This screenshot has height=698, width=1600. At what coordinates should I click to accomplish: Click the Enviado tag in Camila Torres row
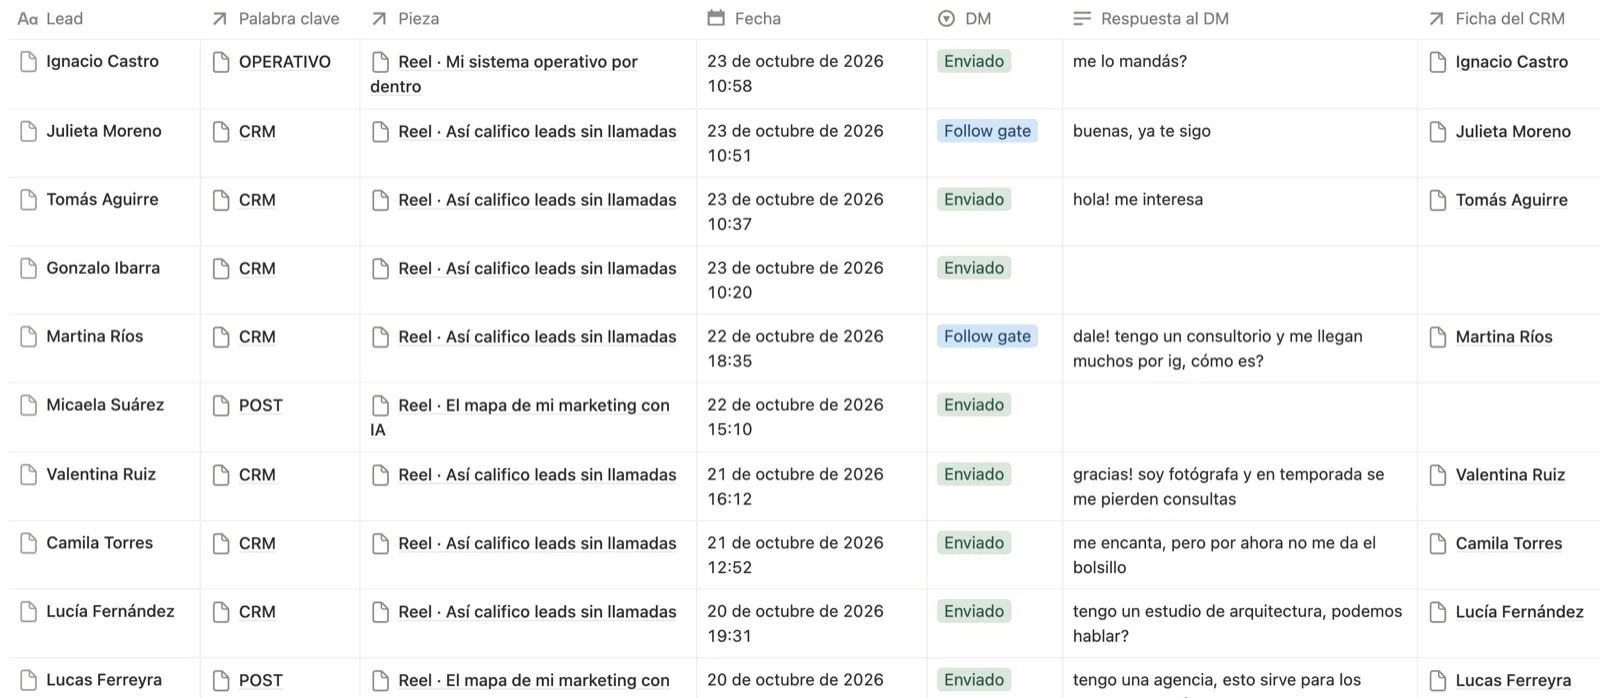click(974, 543)
